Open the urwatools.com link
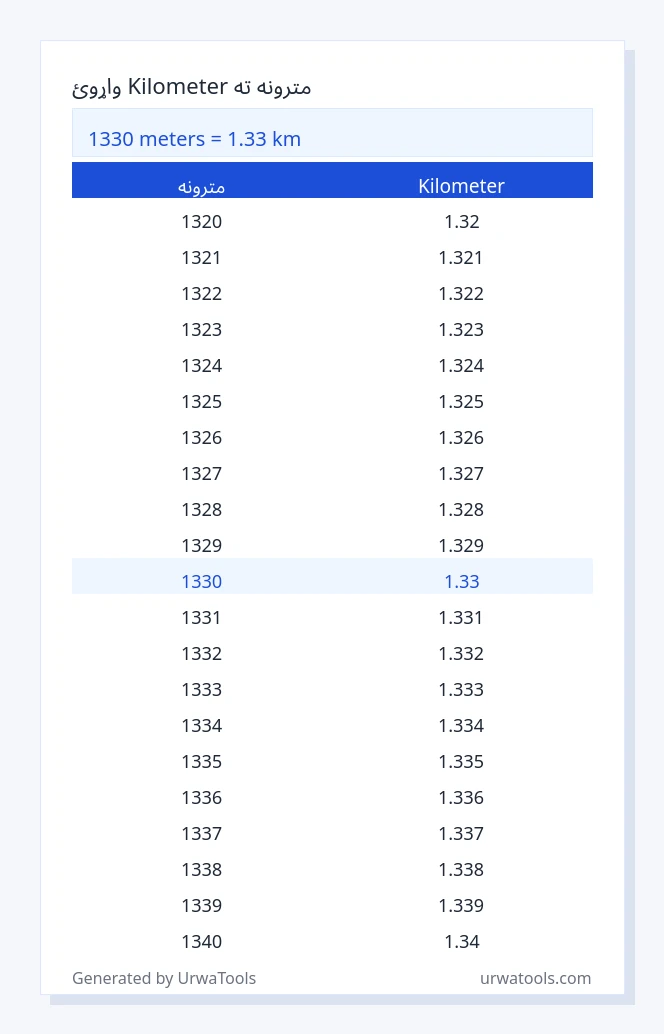 535,978
